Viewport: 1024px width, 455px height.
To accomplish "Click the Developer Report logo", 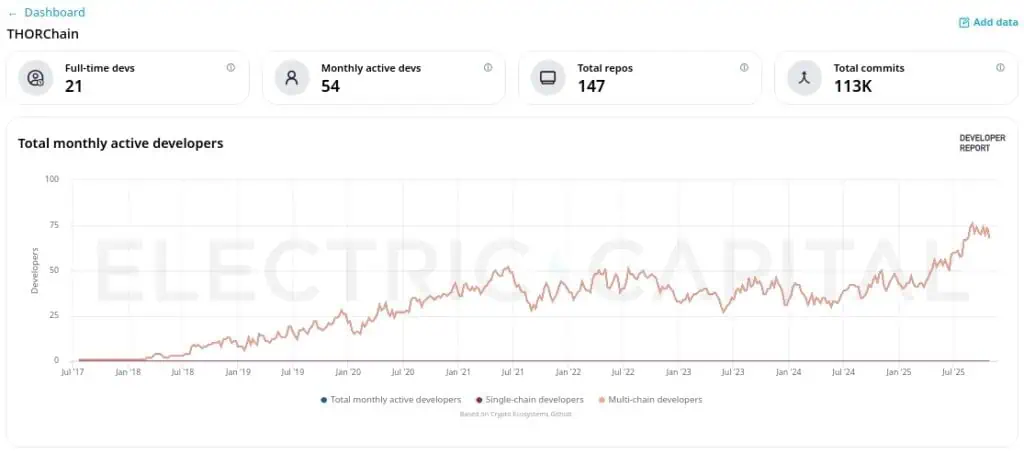I will point(982,142).
